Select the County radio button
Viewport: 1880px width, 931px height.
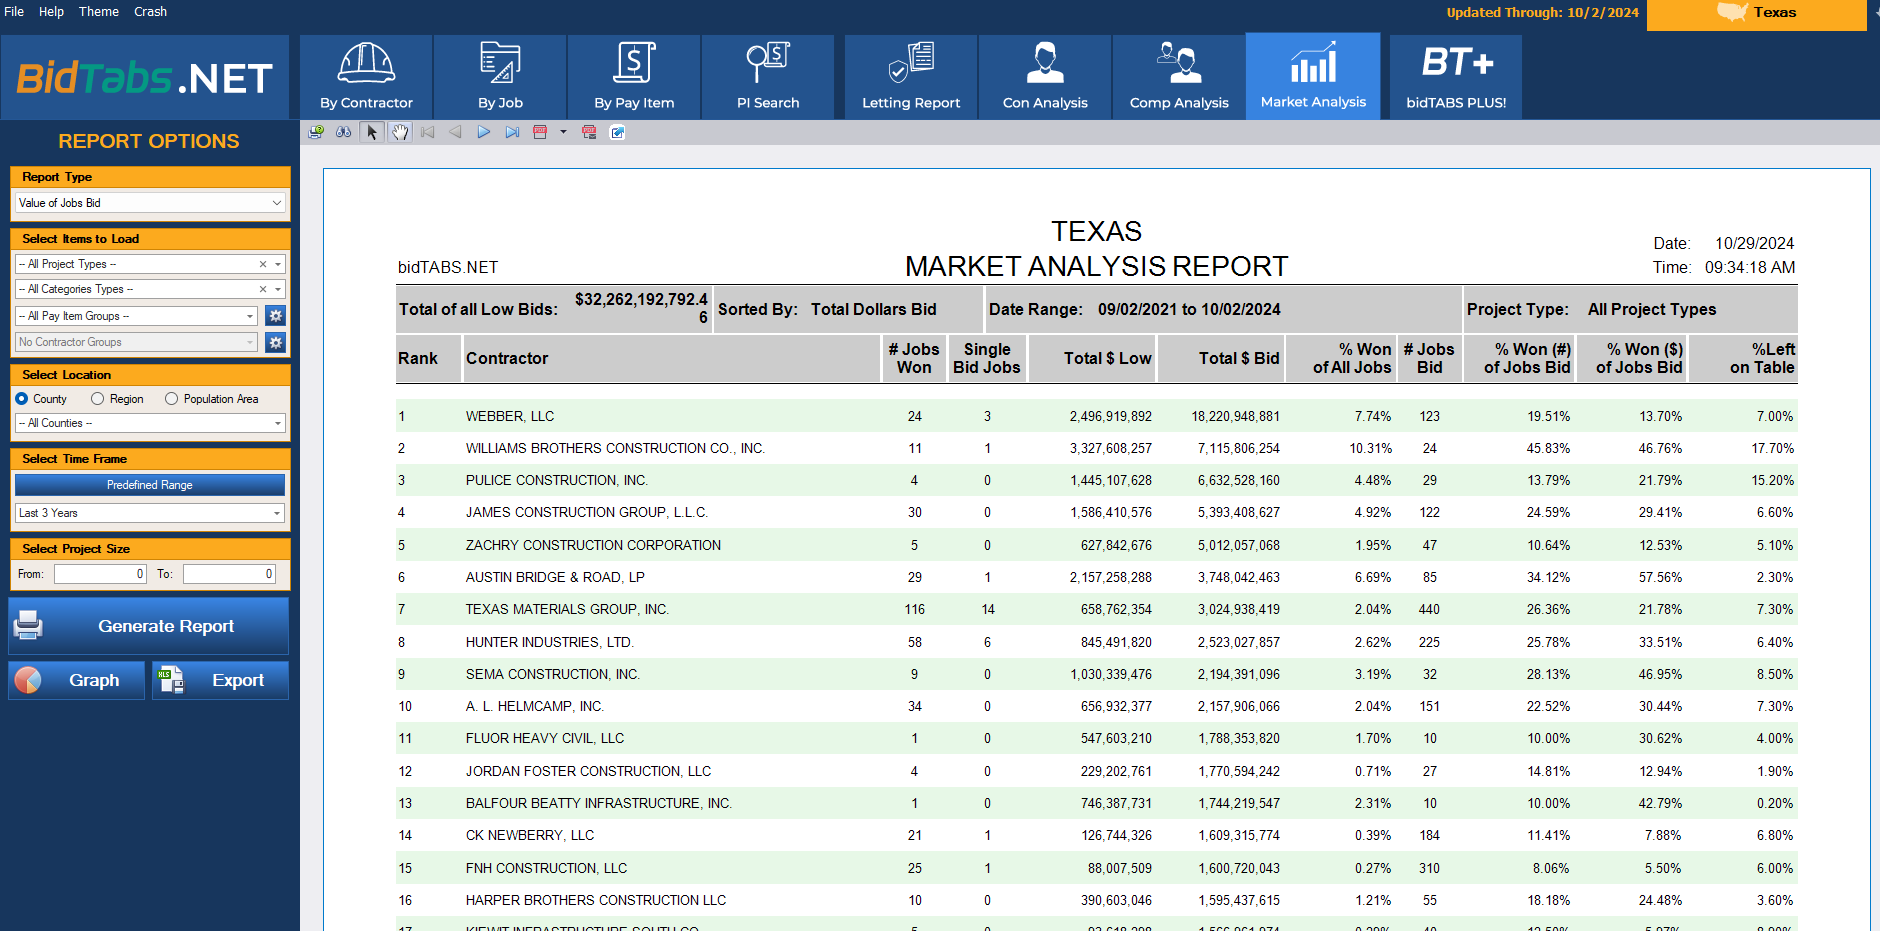point(22,399)
